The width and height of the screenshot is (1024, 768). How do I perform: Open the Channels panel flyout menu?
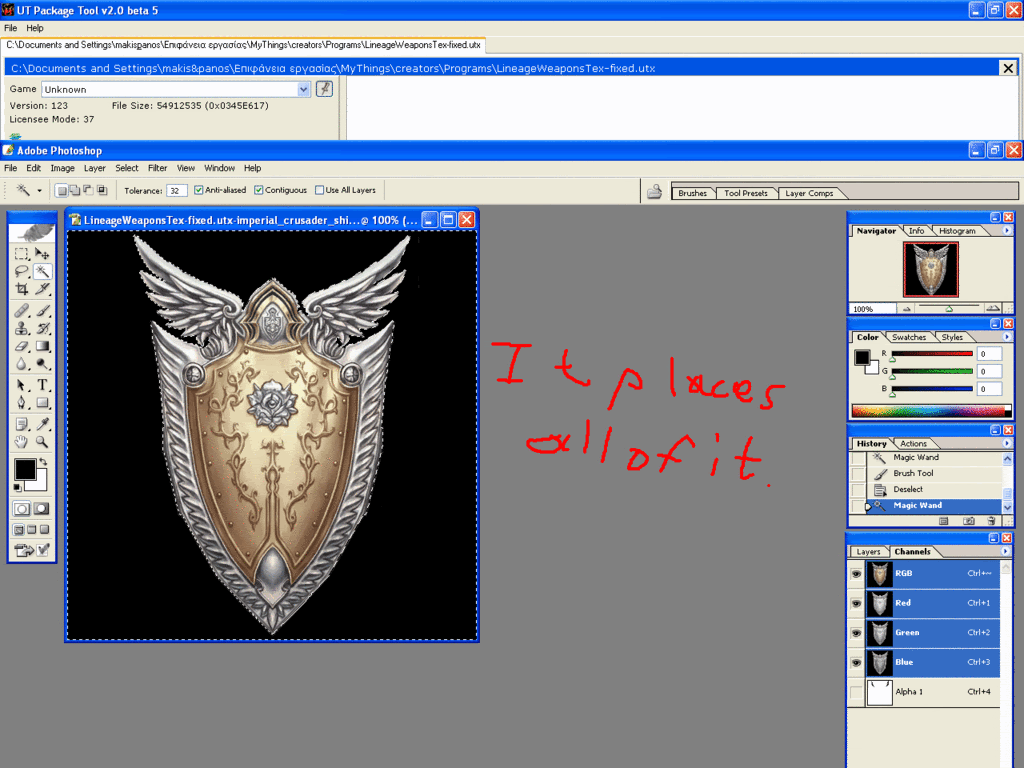[x=1006, y=551]
